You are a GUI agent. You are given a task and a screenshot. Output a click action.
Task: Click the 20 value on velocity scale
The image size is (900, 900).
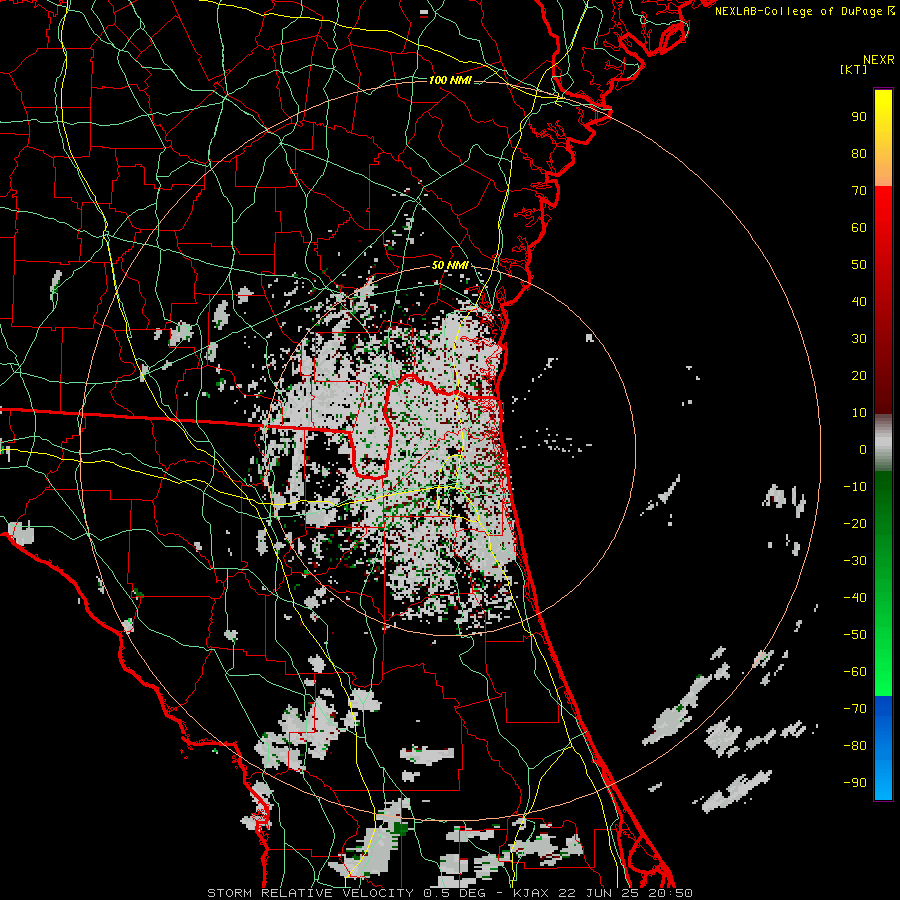coord(859,376)
